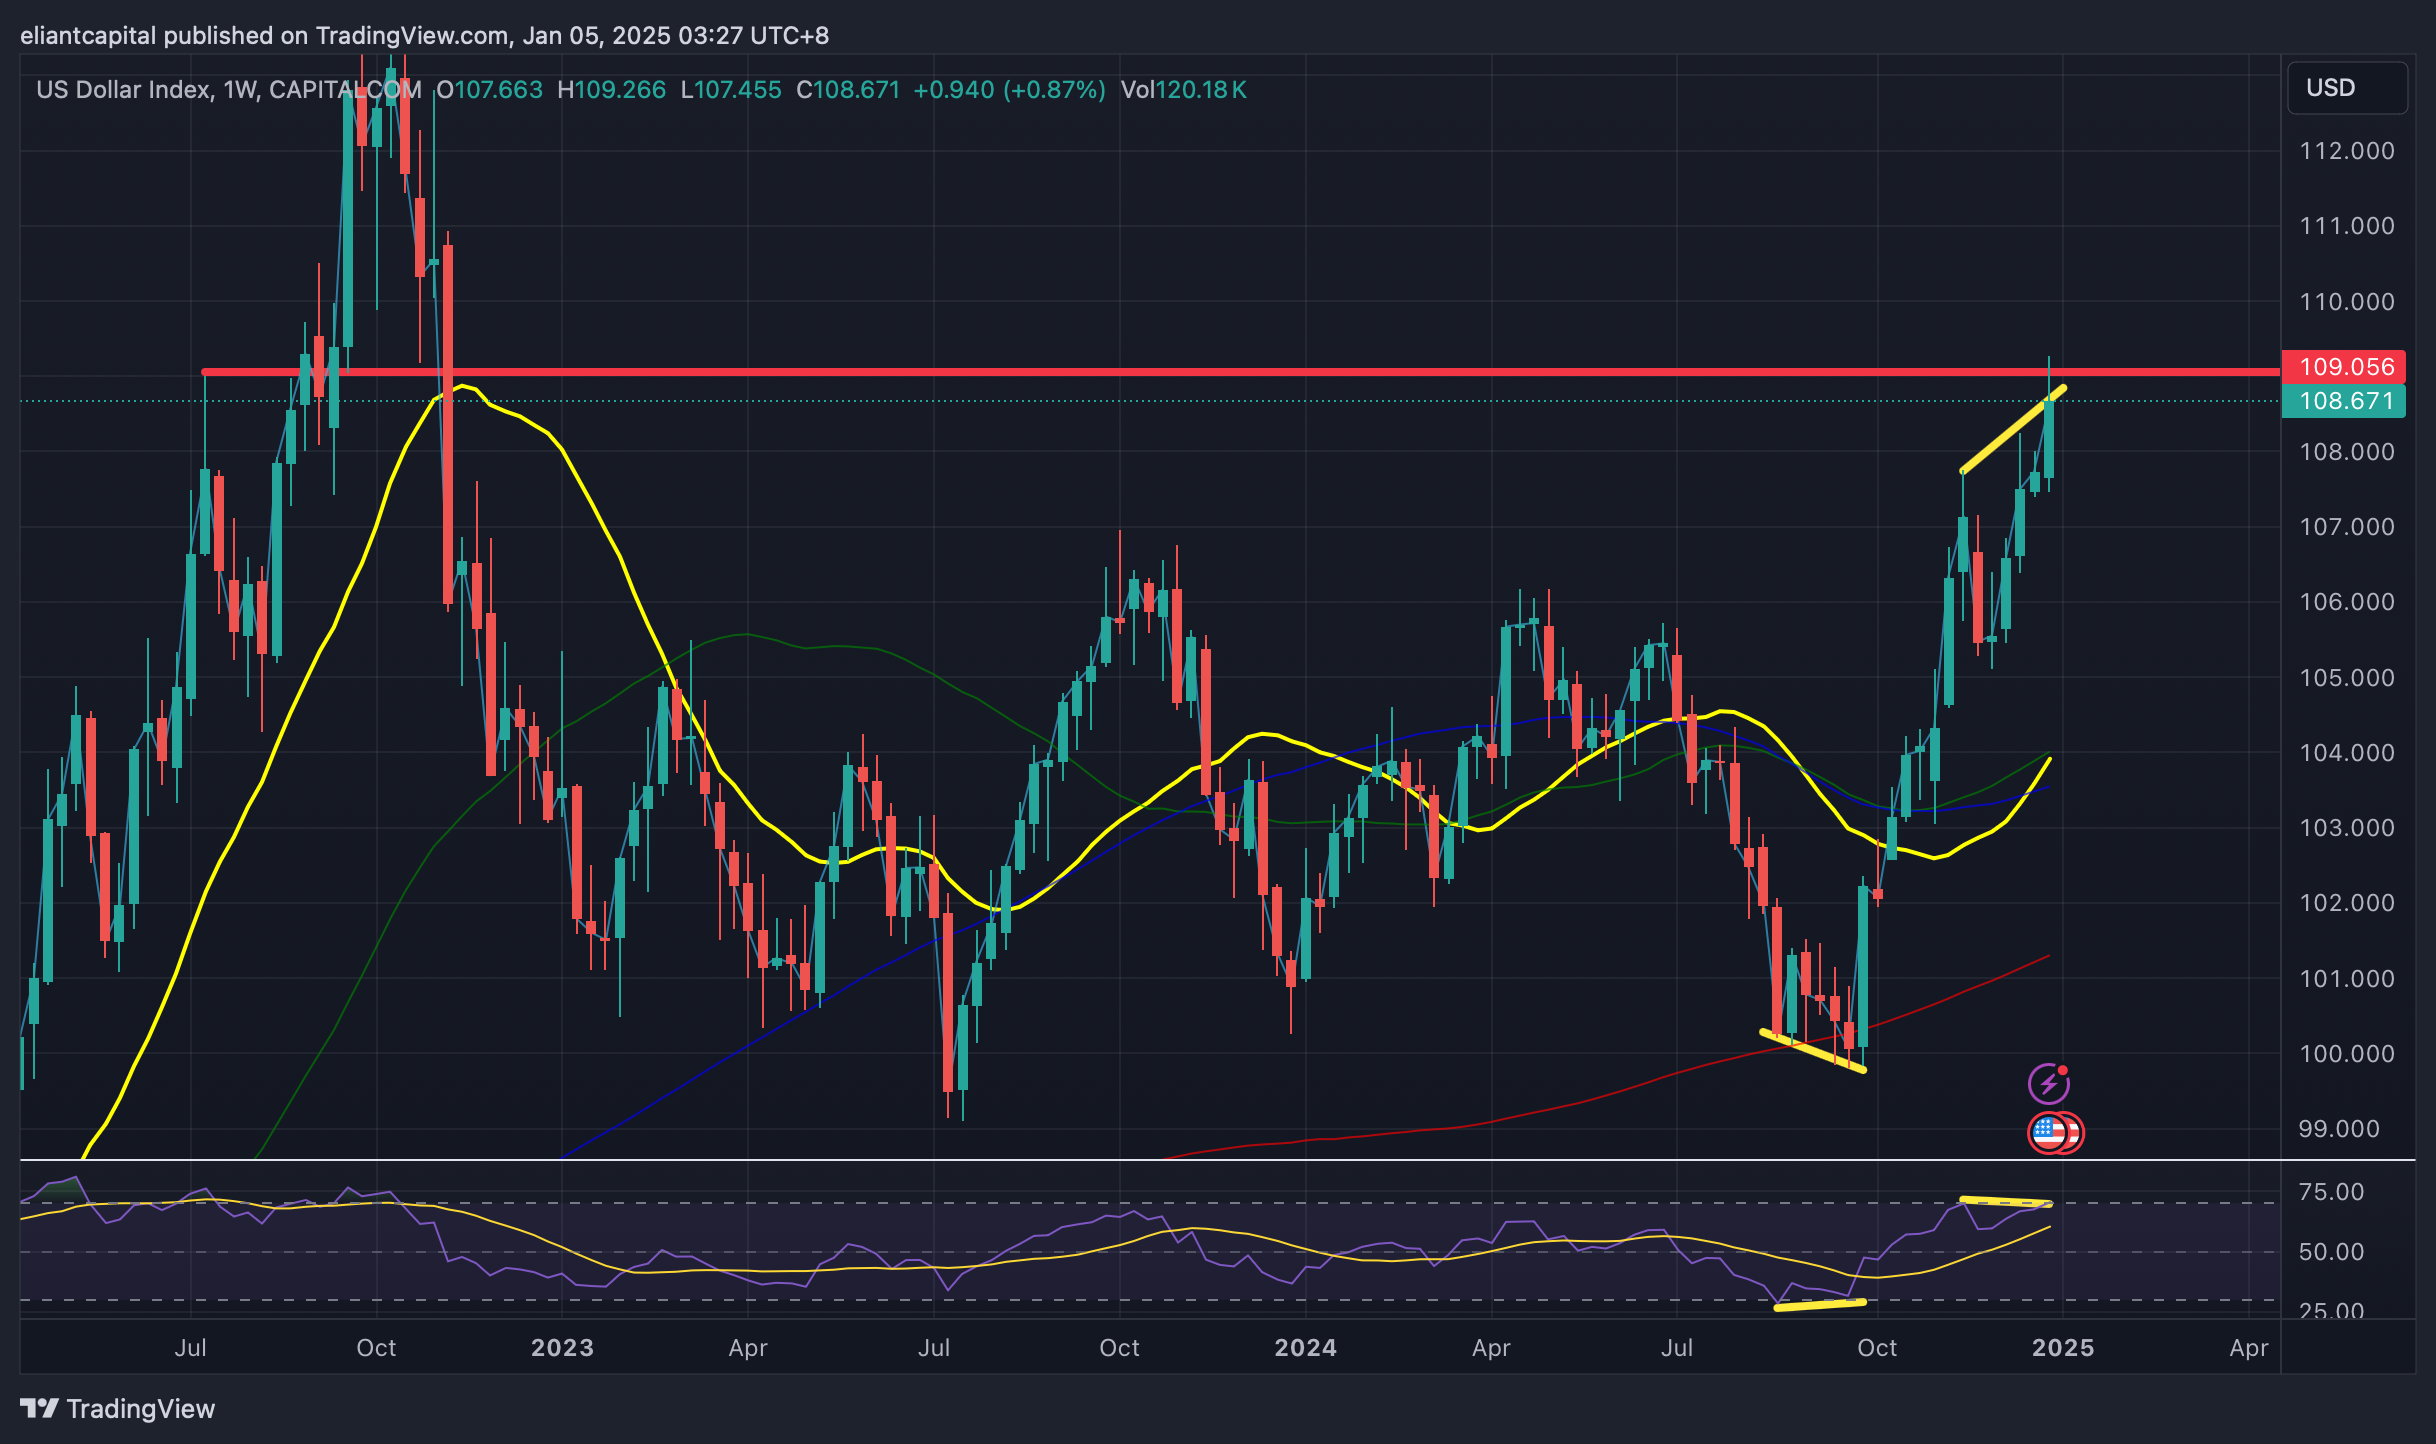The image size is (2436, 1444).
Task: Click the Vol 120.18K volume readout
Action: click(x=1183, y=90)
